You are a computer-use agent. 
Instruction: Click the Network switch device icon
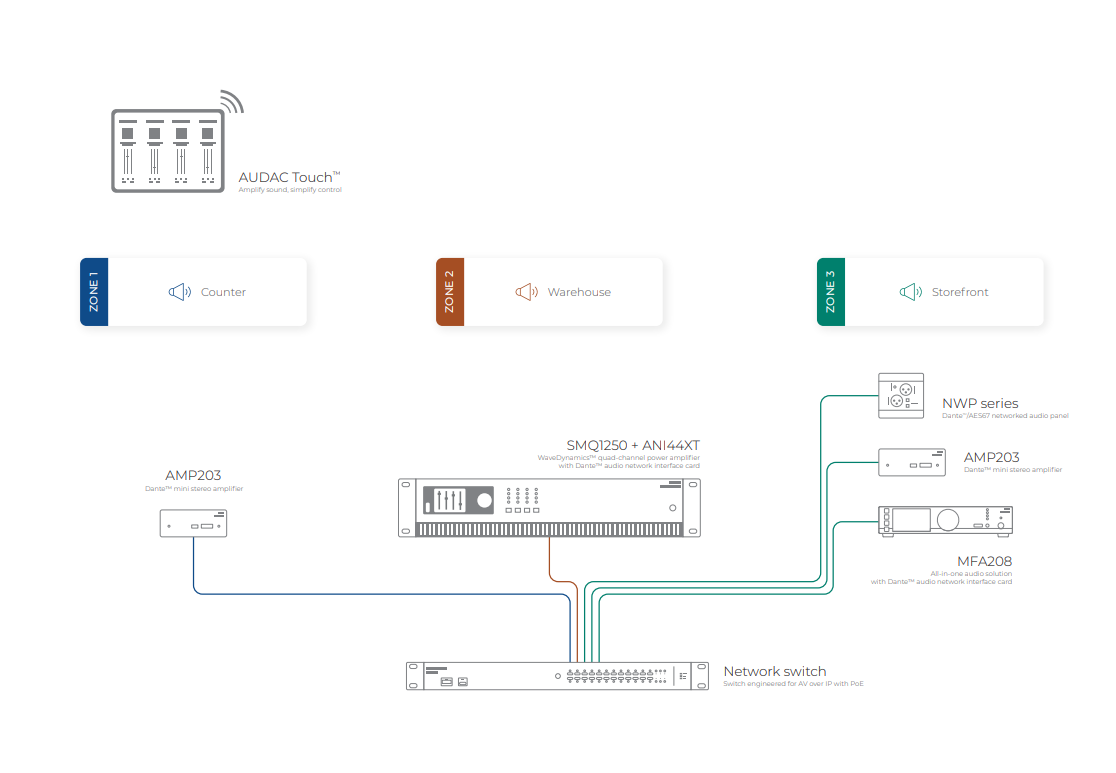[x=557, y=676]
